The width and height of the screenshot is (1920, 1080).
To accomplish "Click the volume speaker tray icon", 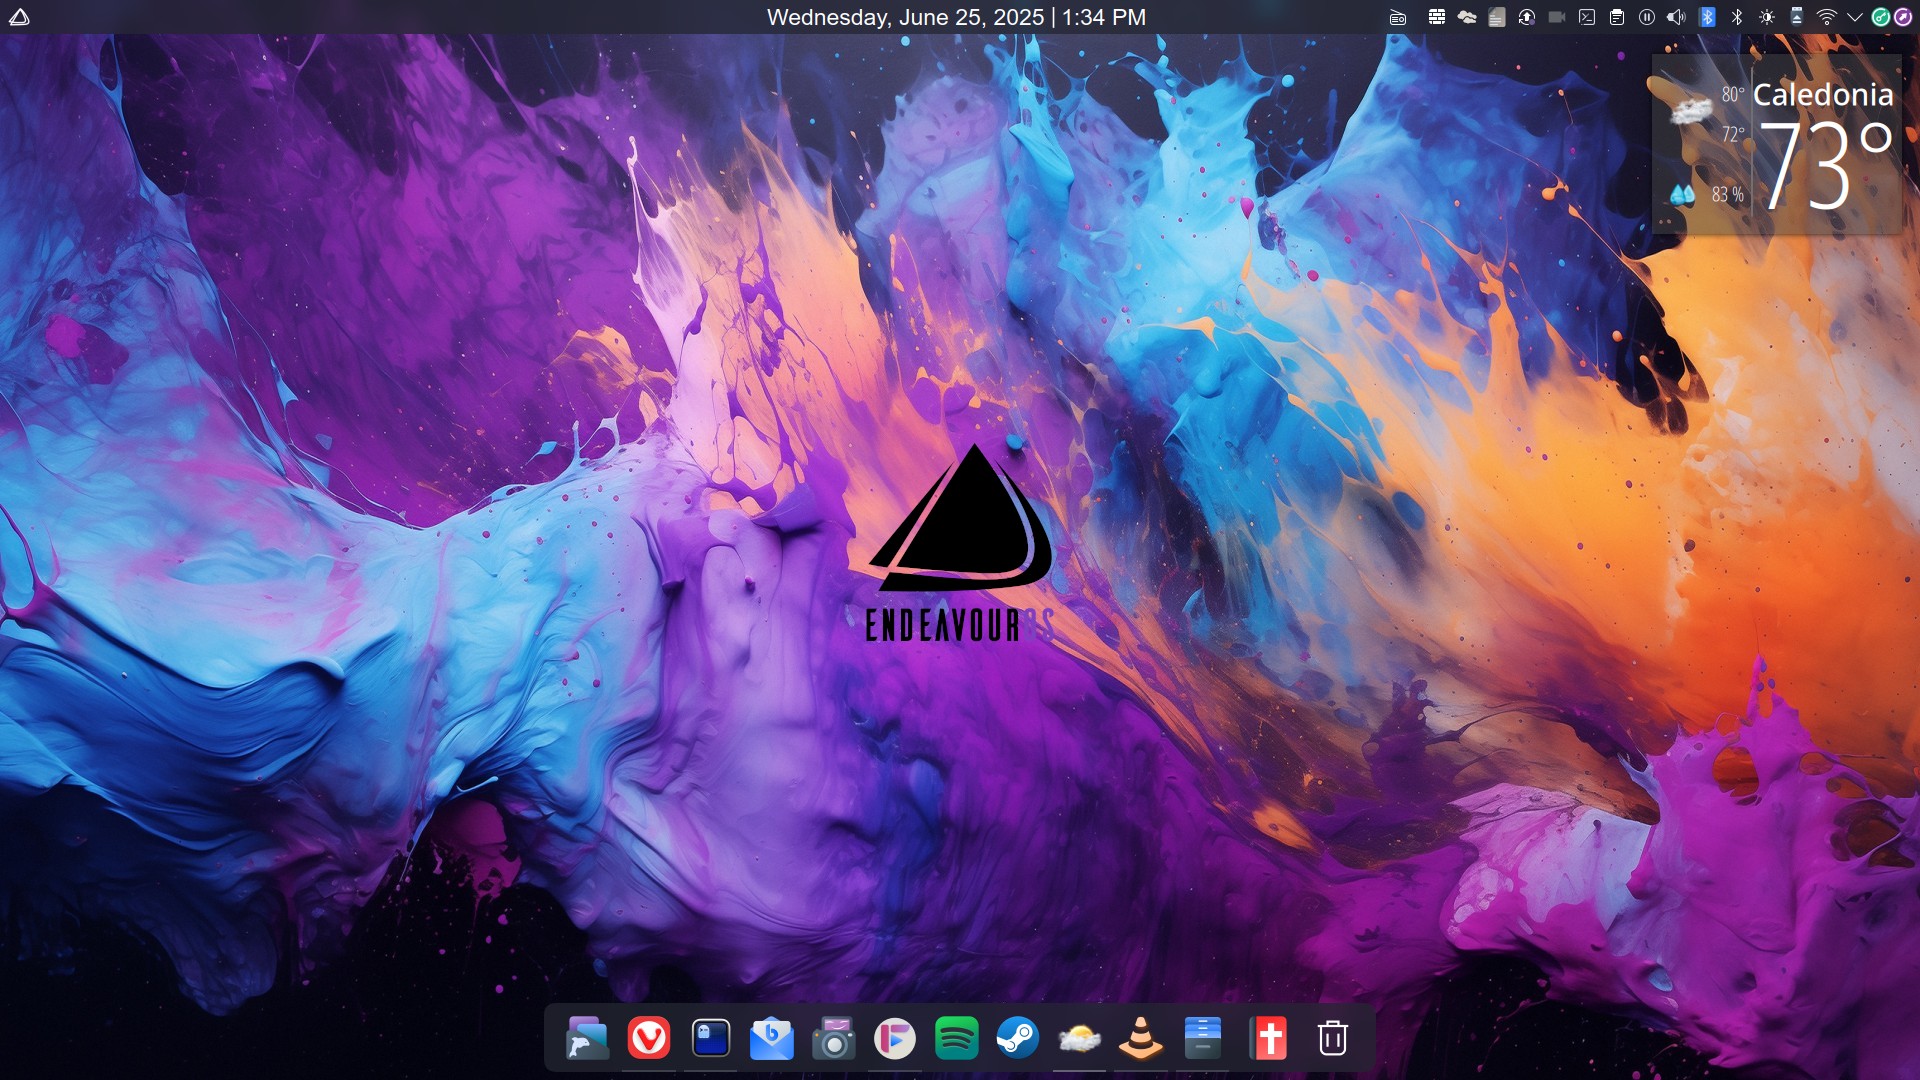I will pyautogui.click(x=1677, y=17).
